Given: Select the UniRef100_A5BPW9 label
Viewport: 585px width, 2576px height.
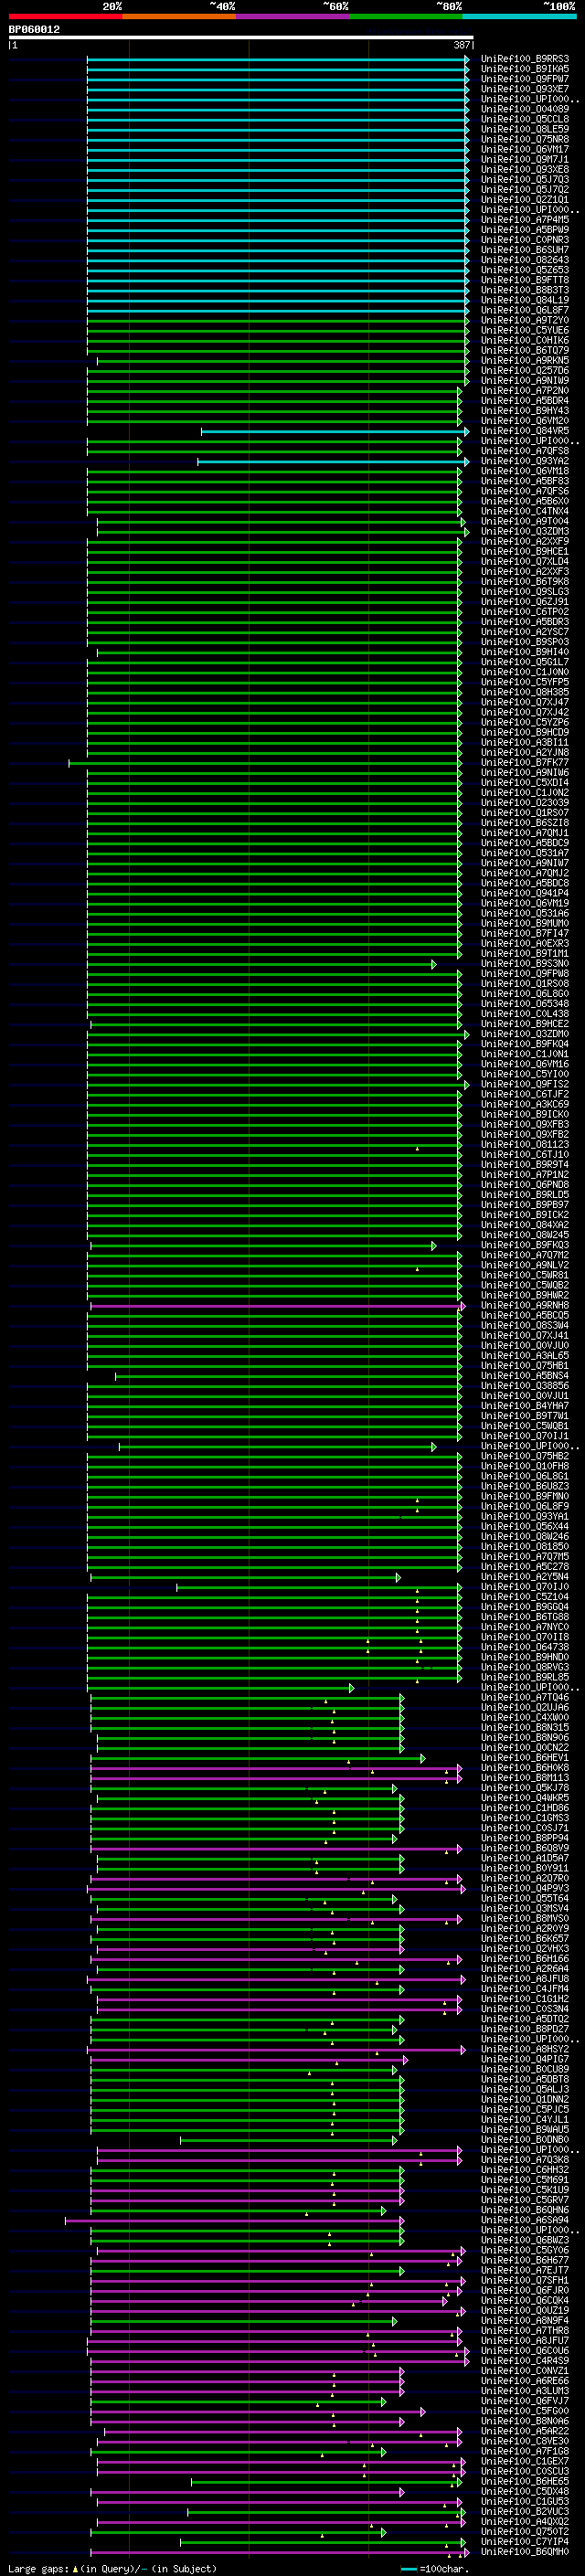Looking at the screenshot, I should click(x=525, y=229).
